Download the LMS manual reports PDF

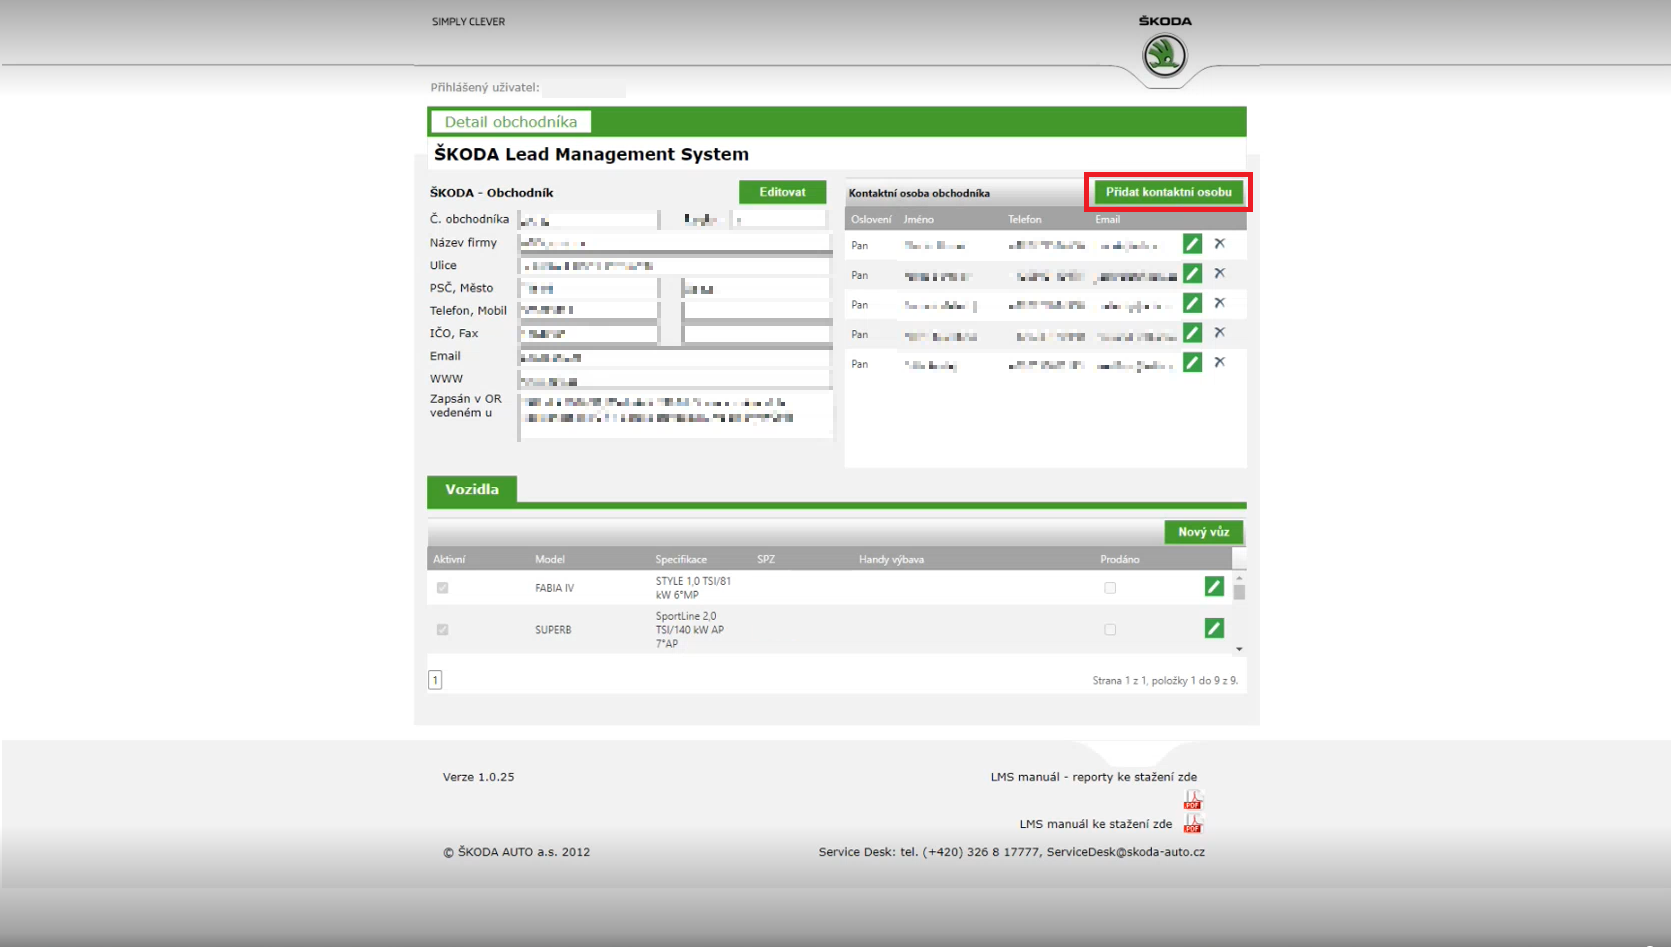[x=1192, y=799]
